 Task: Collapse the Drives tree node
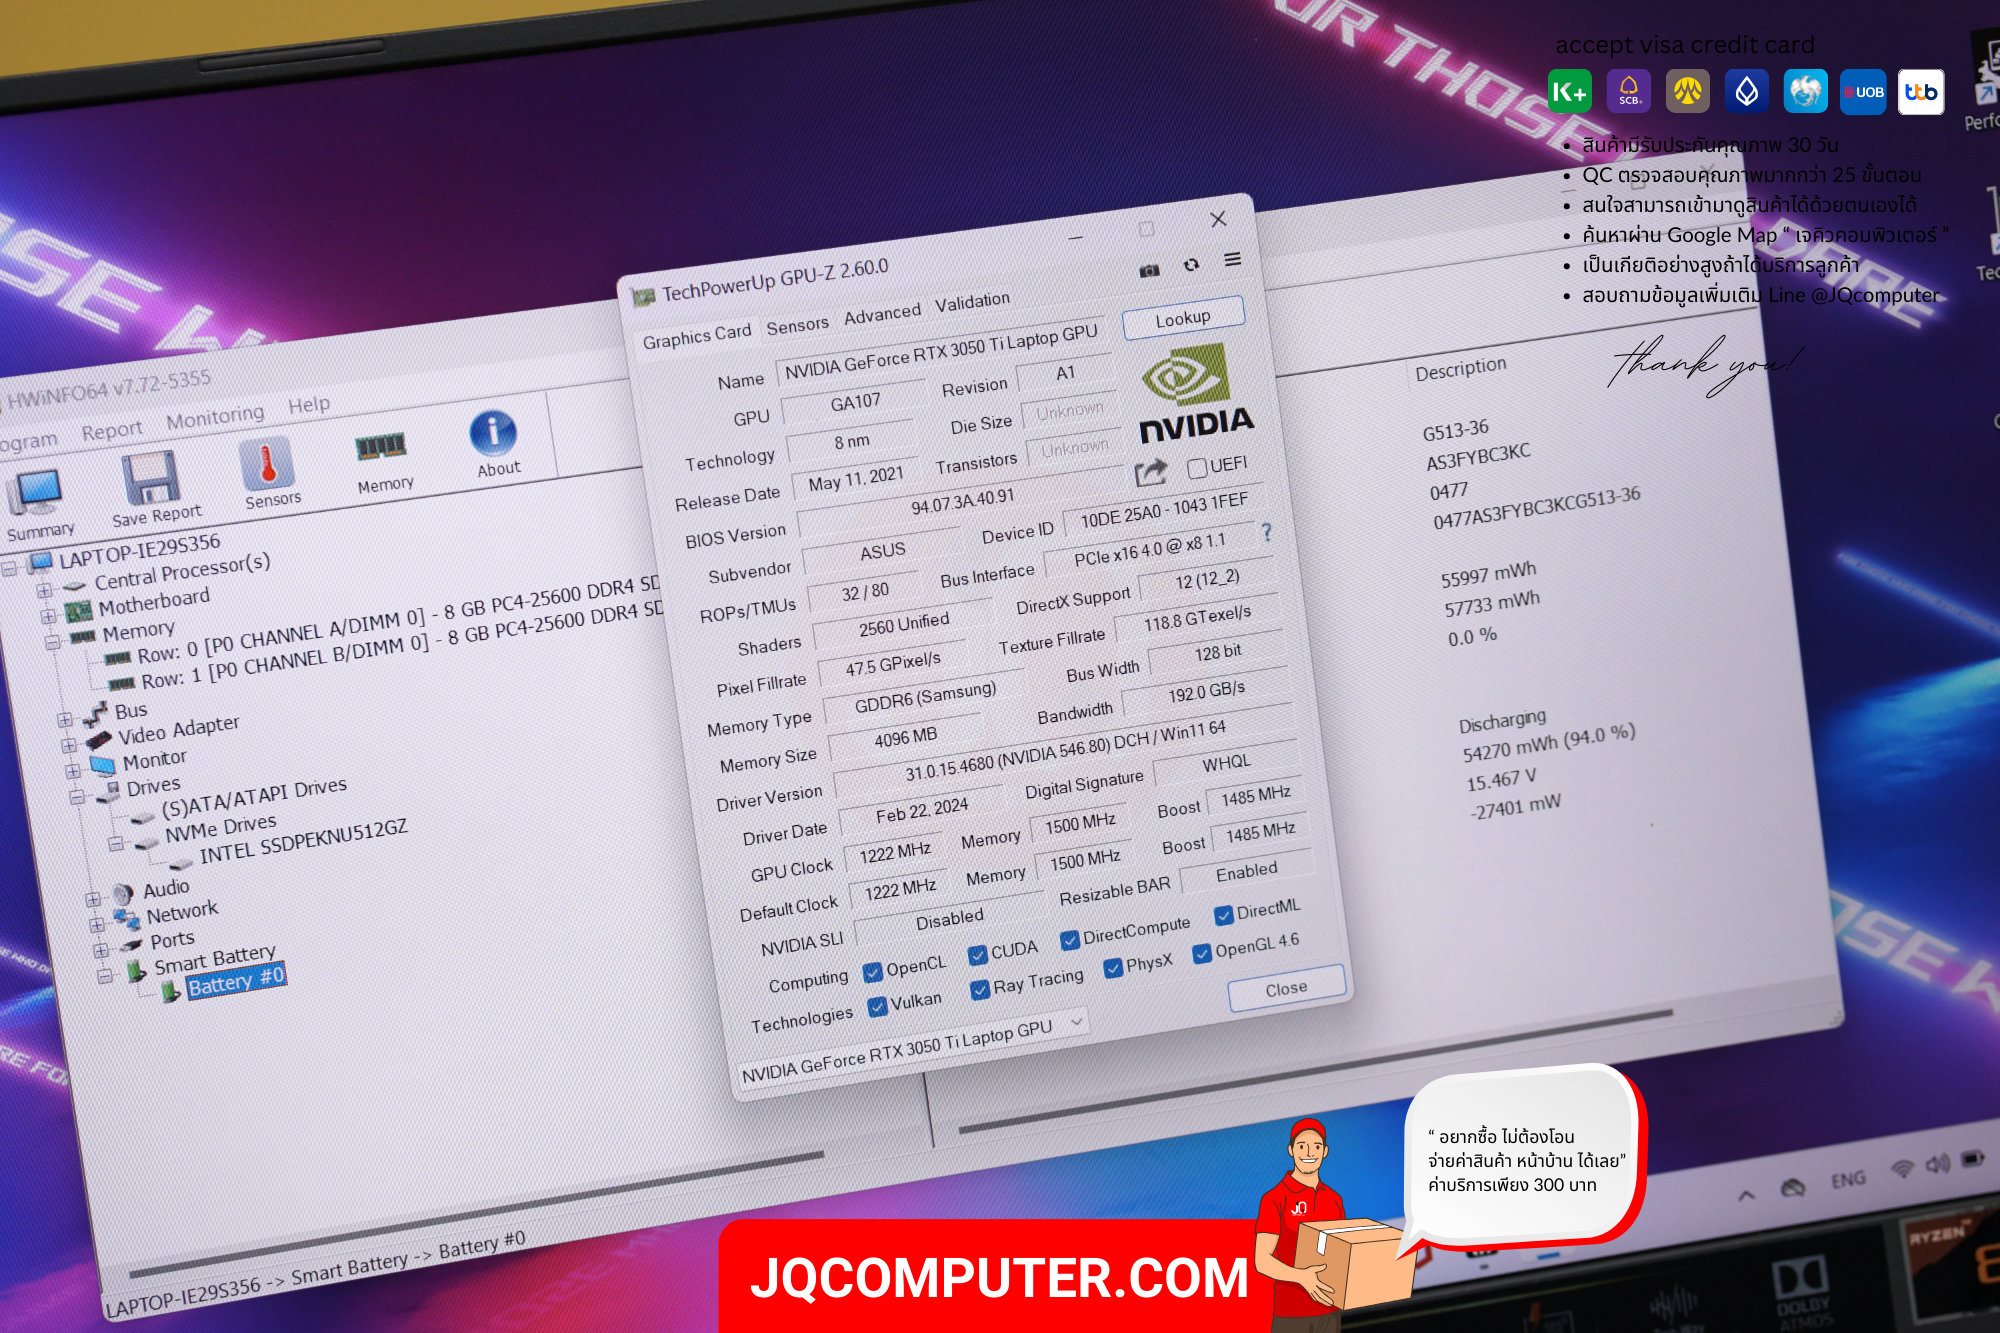click(76, 796)
